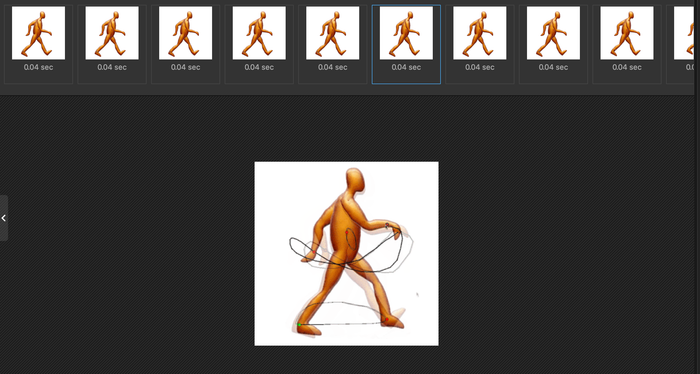Click the 0.04 sec duration under second frame

pyautogui.click(x=112, y=67)
